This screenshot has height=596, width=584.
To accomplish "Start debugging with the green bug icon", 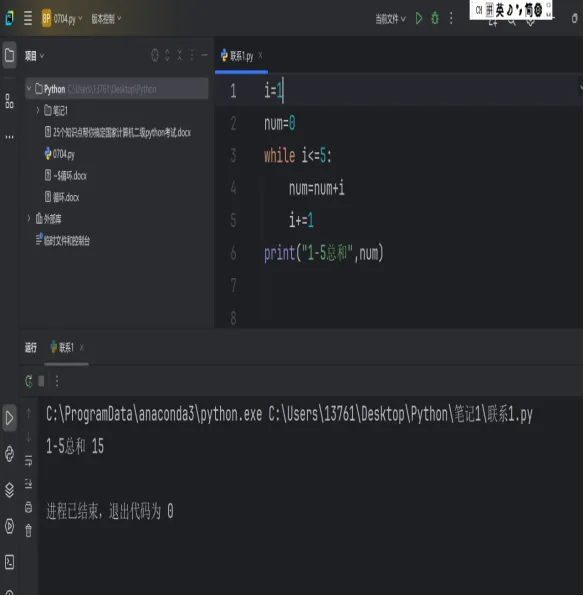I will (x=435, y=18).
